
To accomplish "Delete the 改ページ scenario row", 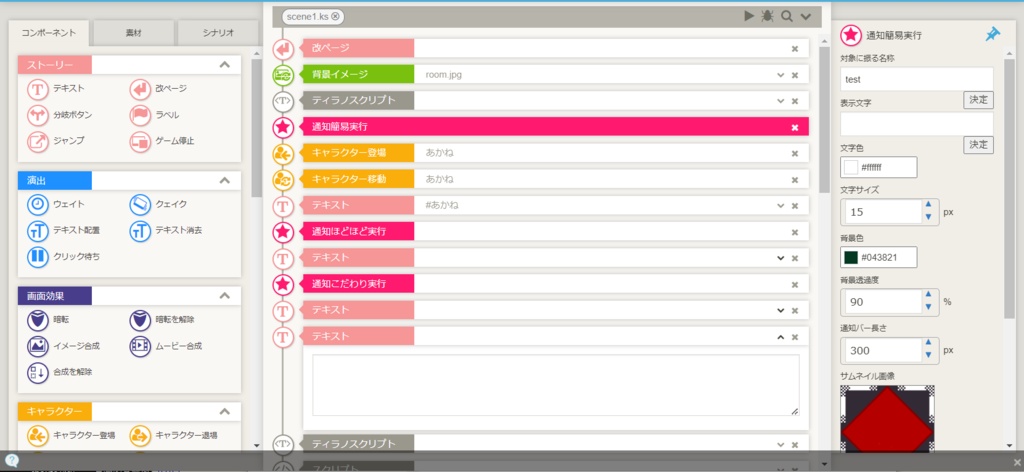I will click(795, 49).
